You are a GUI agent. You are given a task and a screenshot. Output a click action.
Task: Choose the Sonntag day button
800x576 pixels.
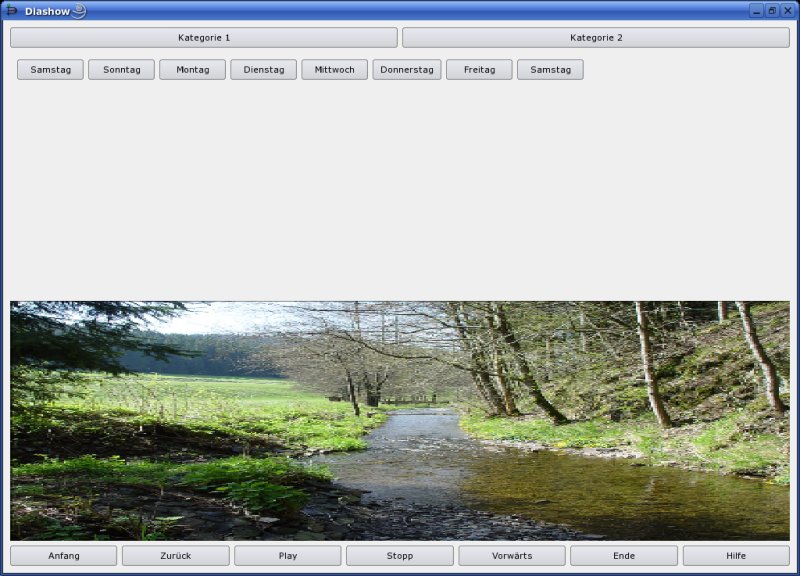point(121,70)
